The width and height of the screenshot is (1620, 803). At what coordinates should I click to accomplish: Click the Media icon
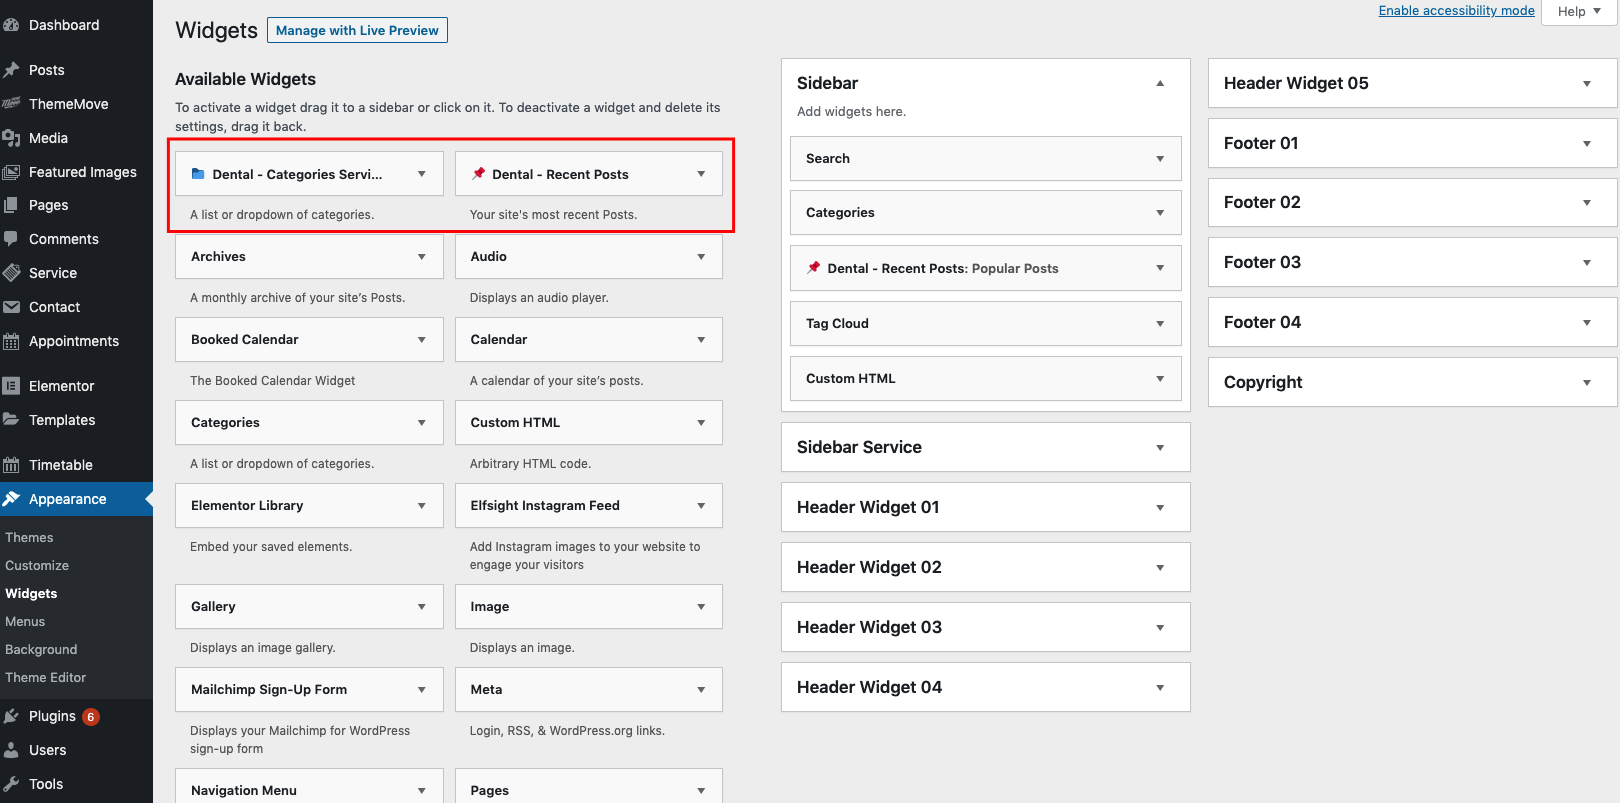11,138
